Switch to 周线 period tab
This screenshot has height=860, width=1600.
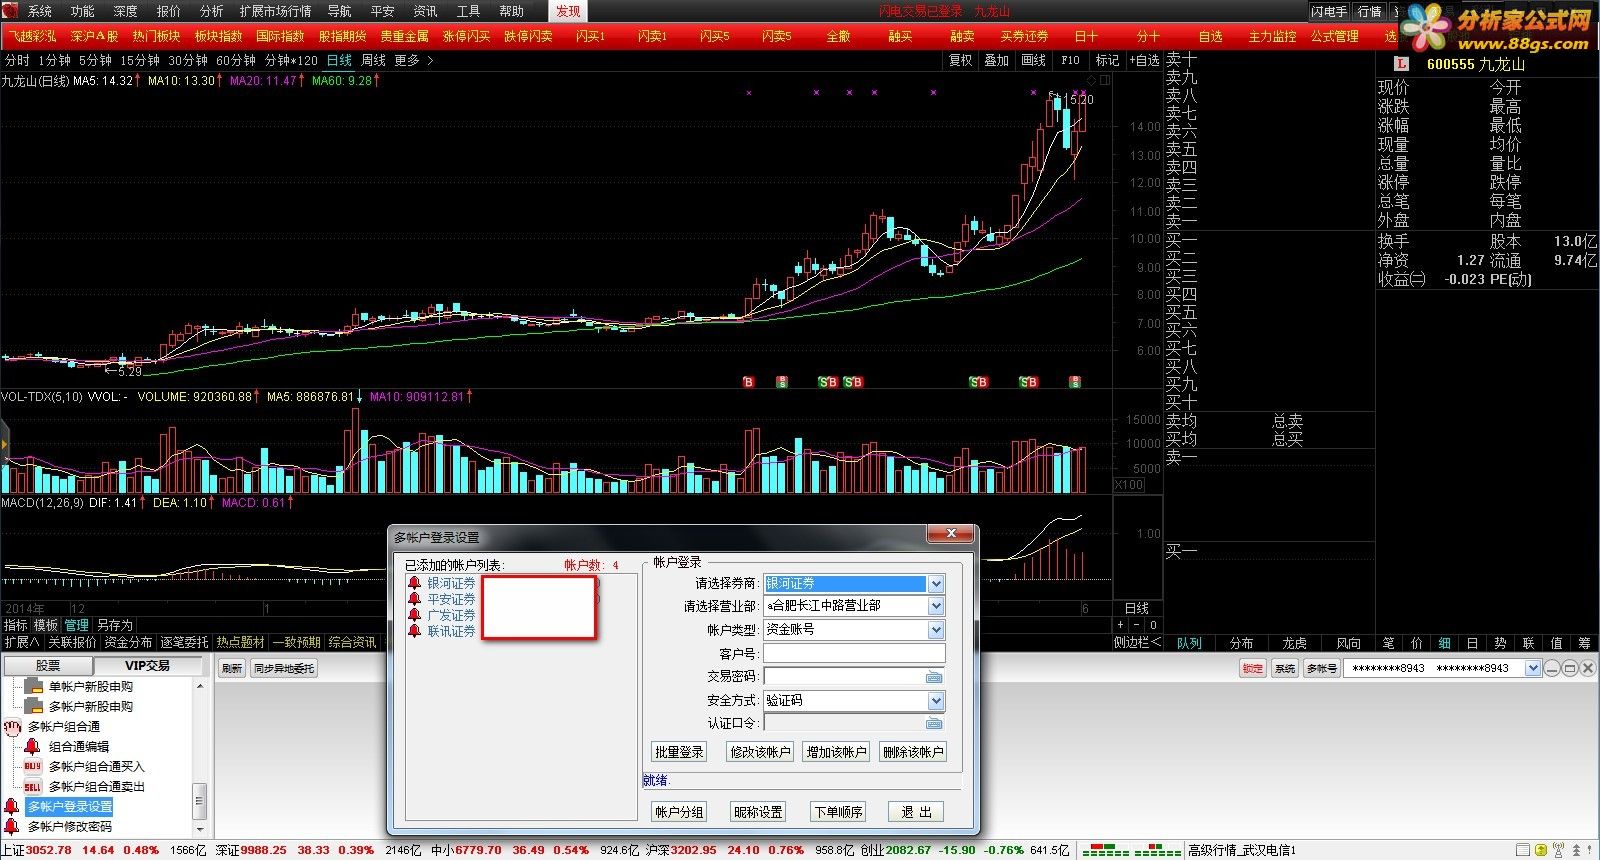373,61
